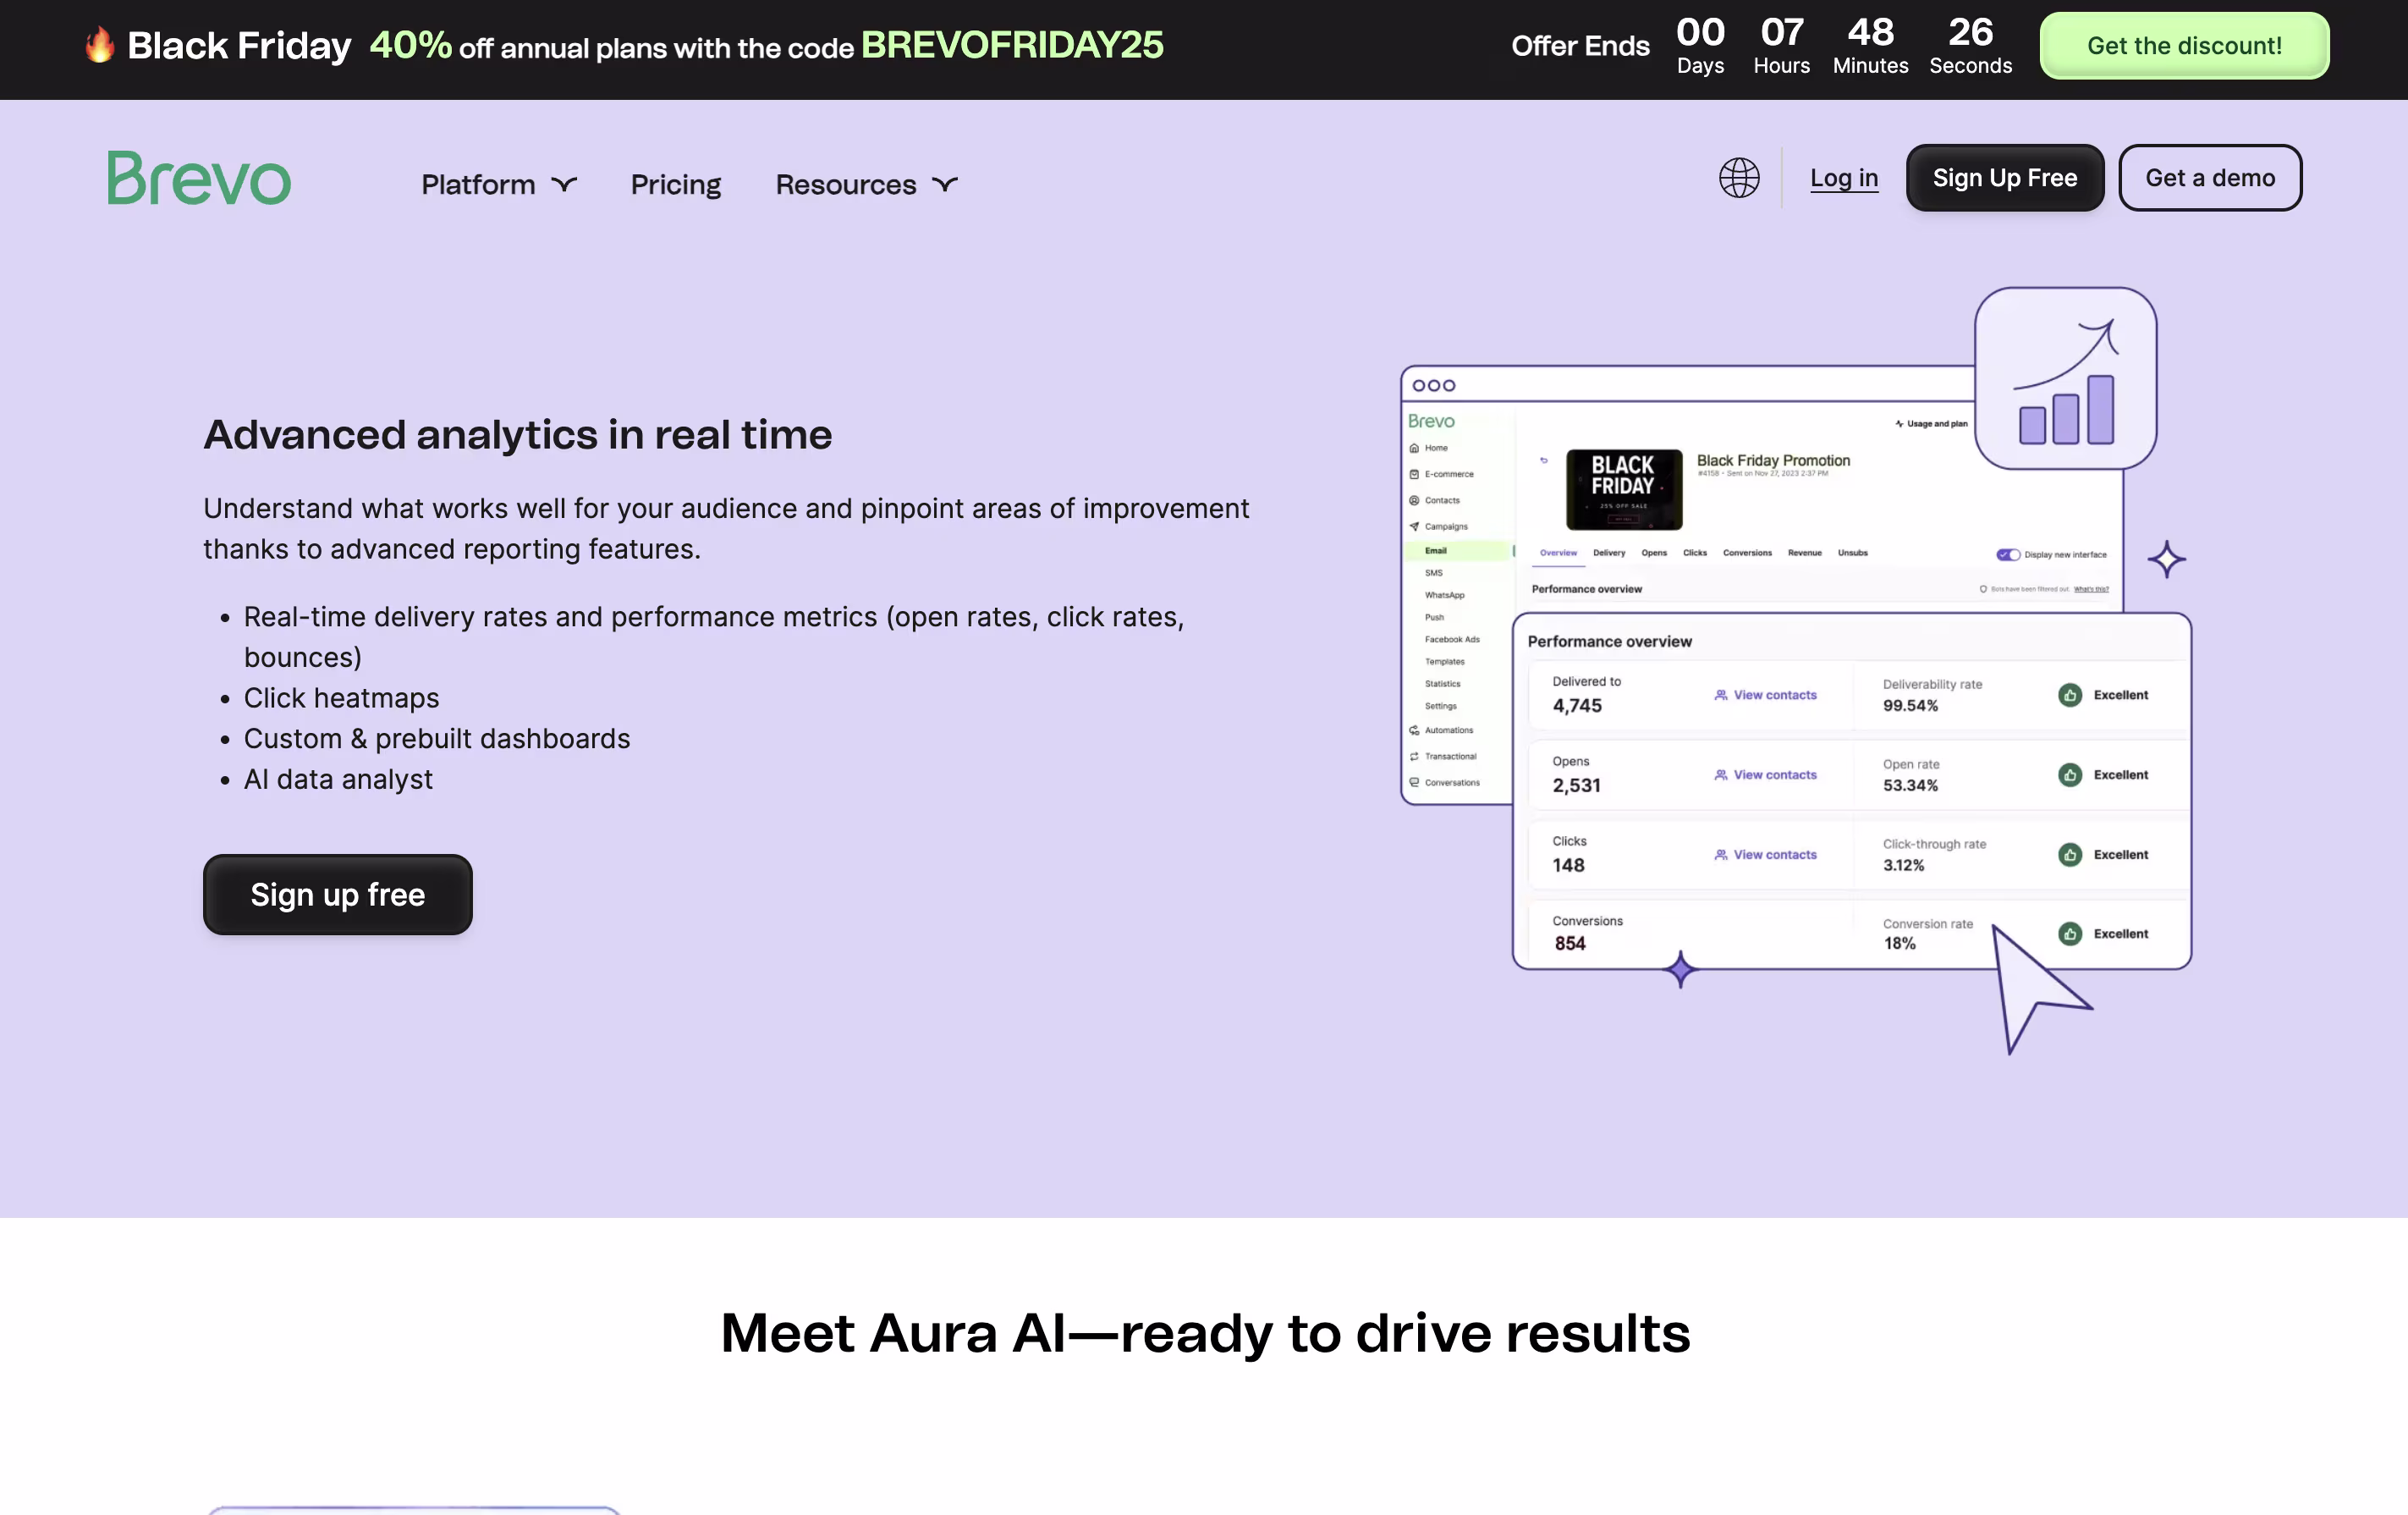Open the Conversions tab of Black Friday Promotion
Screen dimensions: 2408x1515
1747,552
